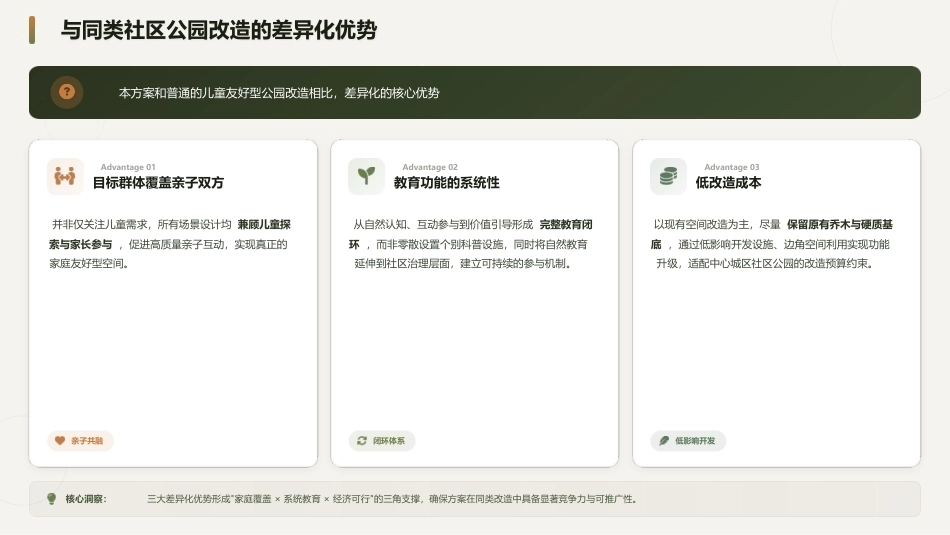Click the heart icon in 亲子共融 tag

click(59, 440)
